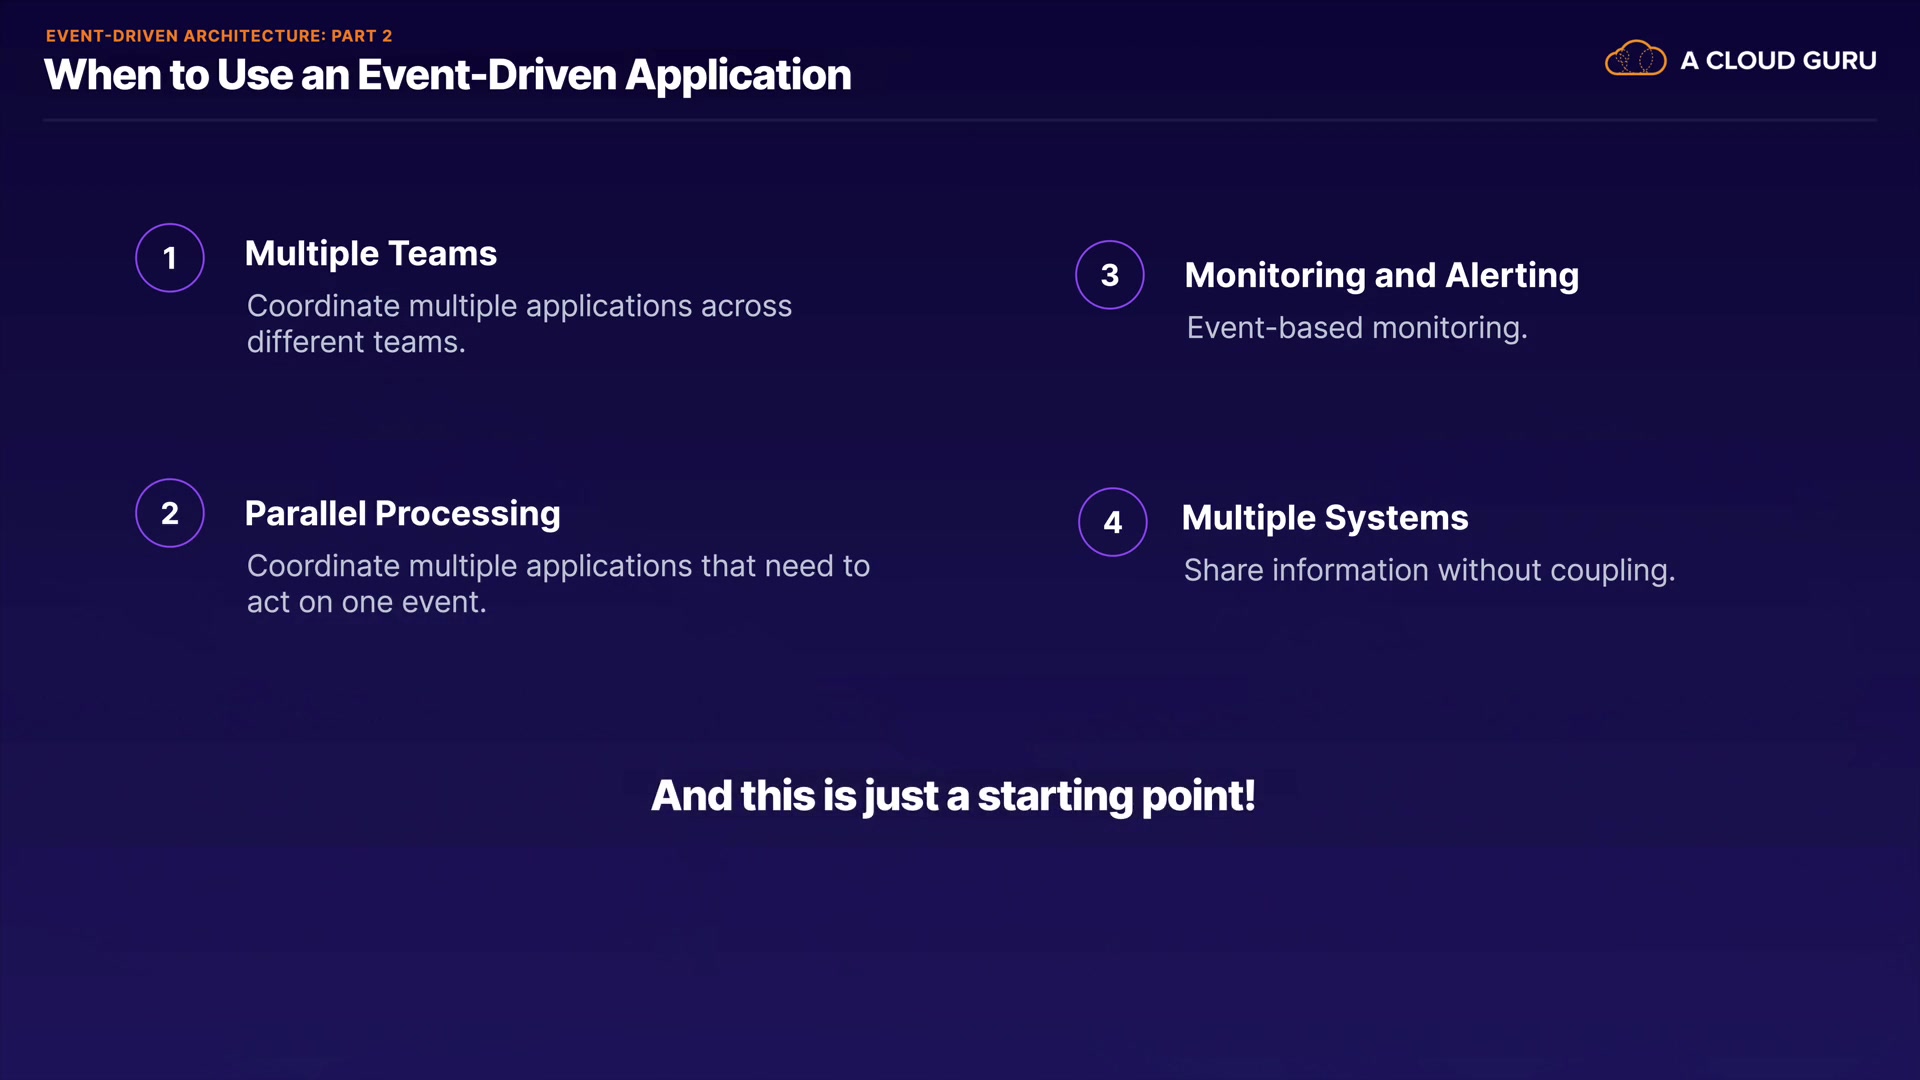Click Share information without coupling text
This screenshot has width=1920, height=1080.
pyautogui.click(x=1428, y=571)
